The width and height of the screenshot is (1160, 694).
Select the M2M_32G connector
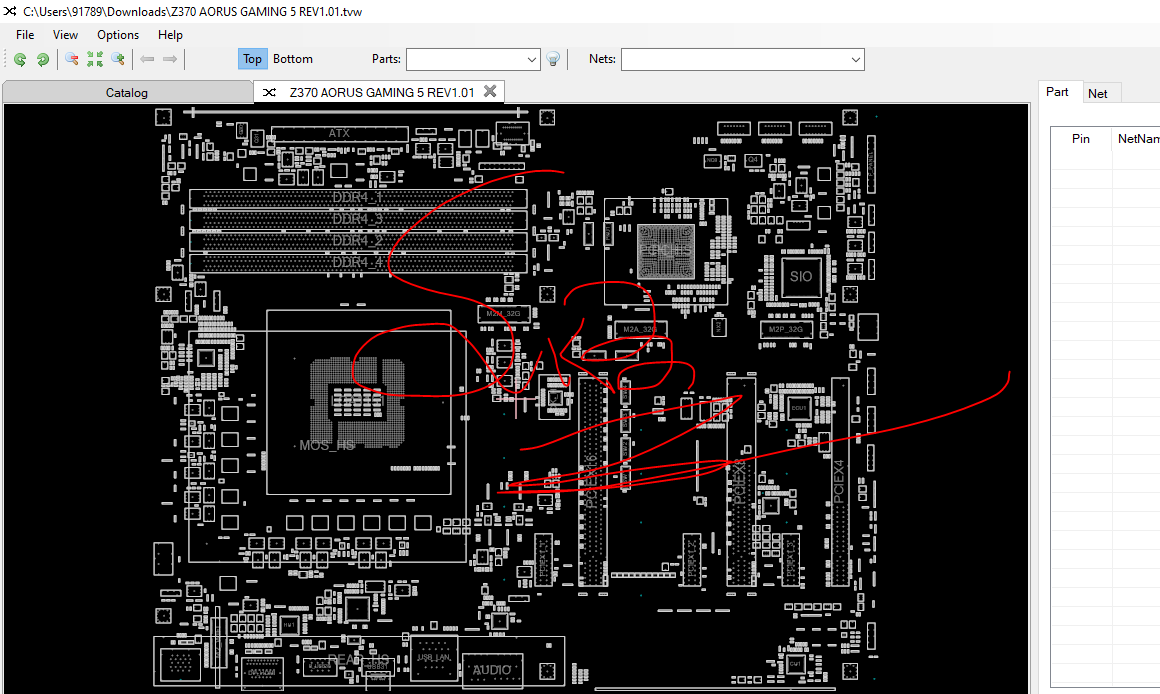tap(504, 314)
